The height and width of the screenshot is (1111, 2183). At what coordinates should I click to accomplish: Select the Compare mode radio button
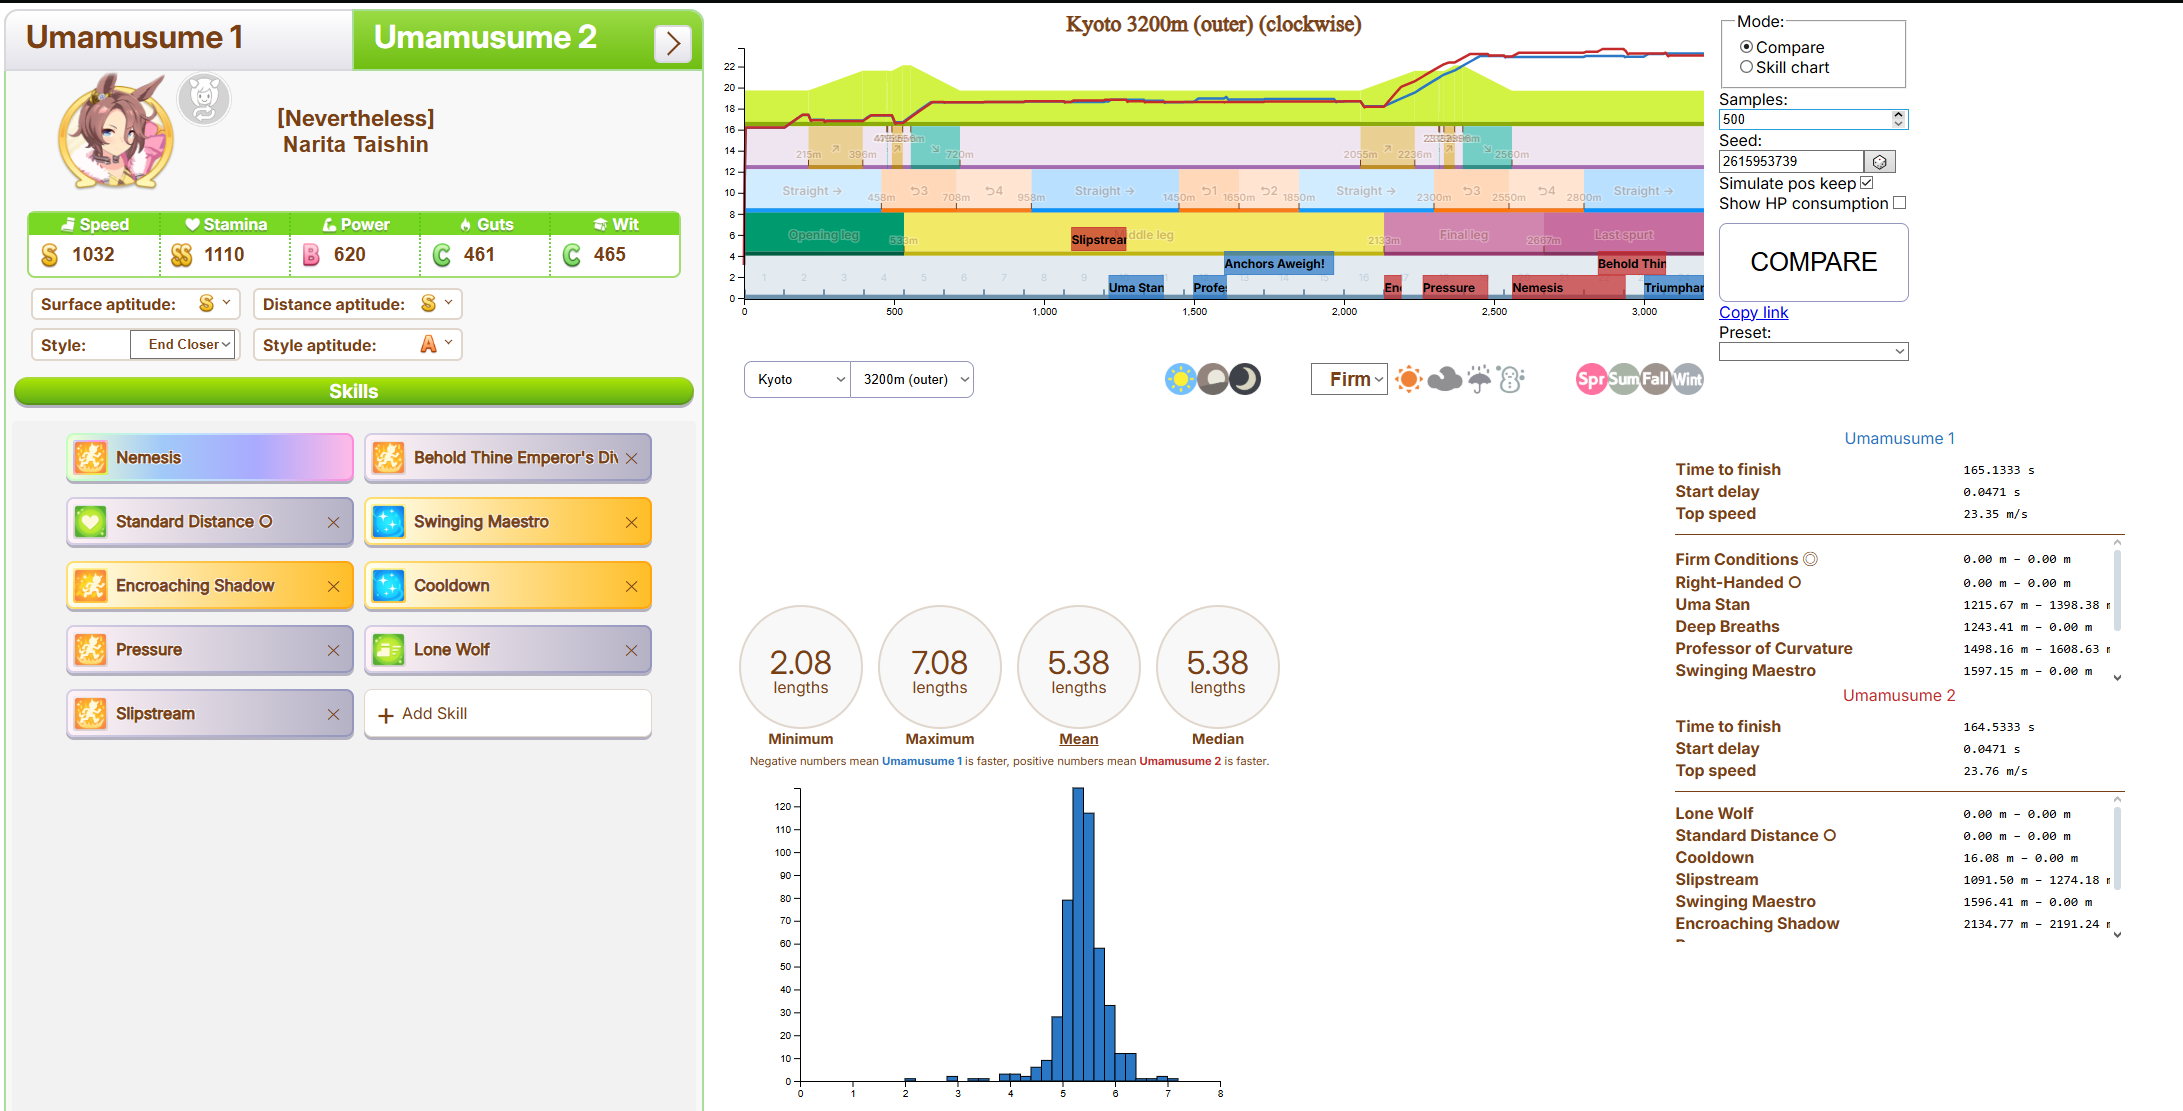[x=1746, y=47]
